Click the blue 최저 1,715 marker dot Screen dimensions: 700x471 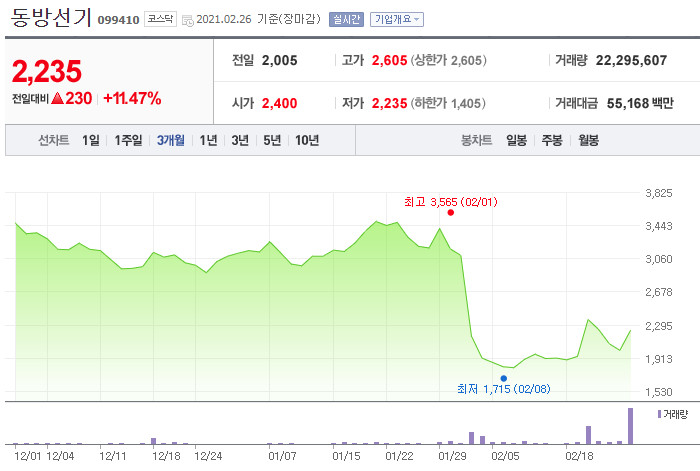point(504,379)
